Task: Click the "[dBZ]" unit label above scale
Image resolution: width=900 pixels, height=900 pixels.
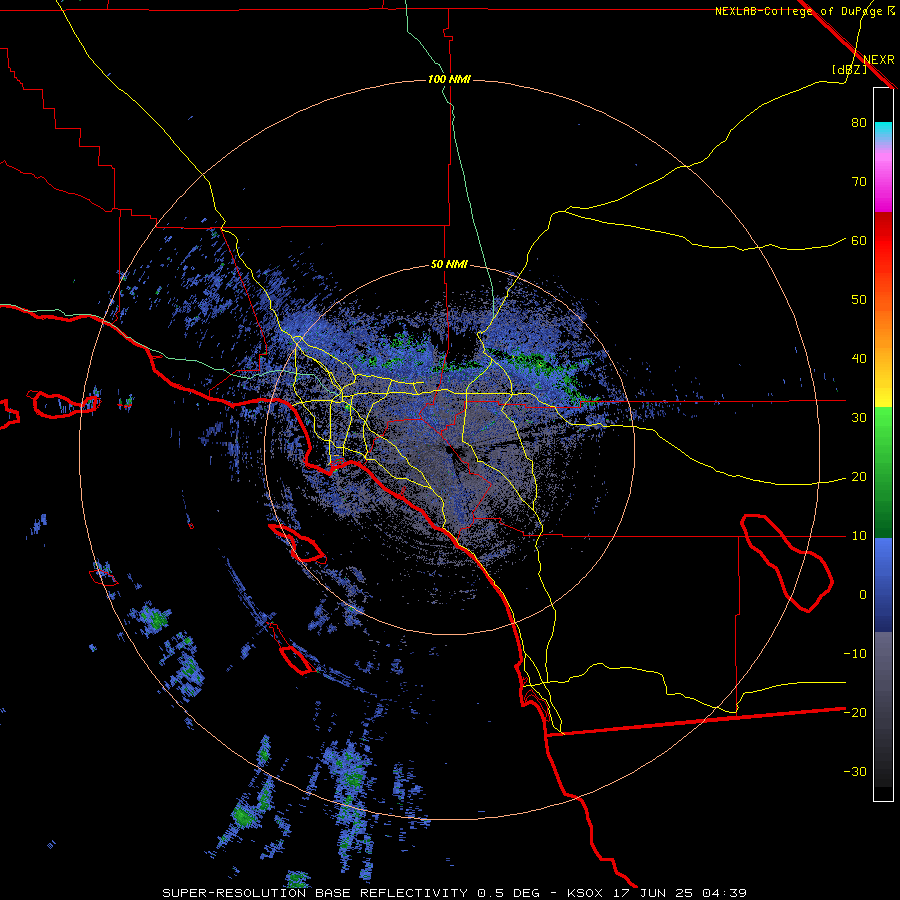Action: 849,70
